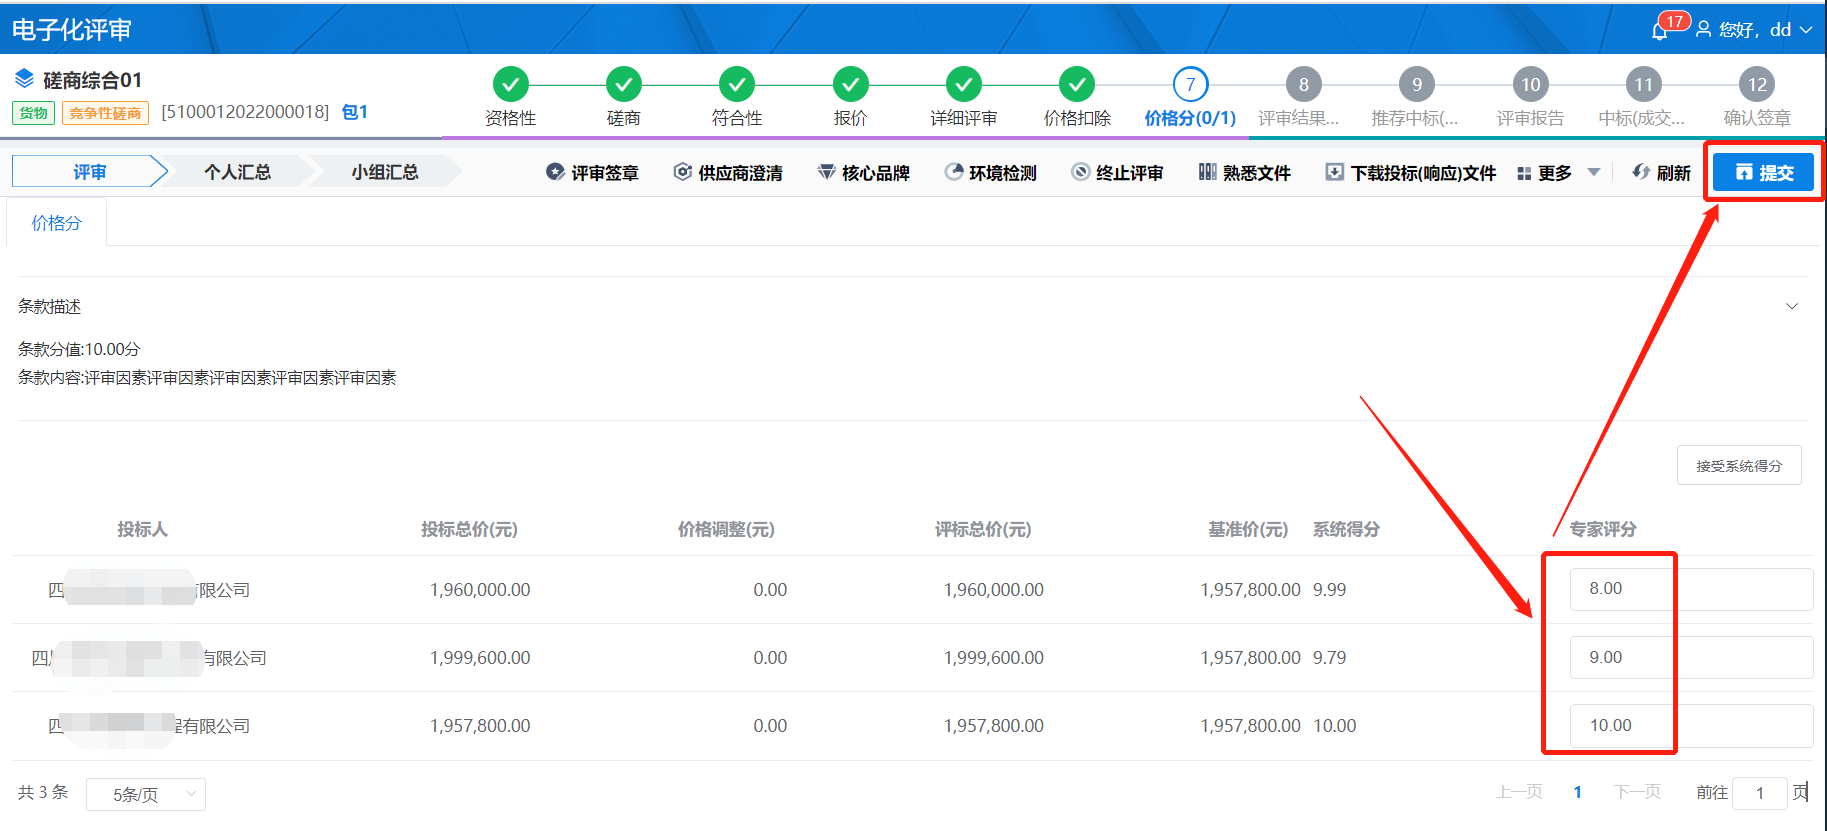Click 终止评审 in the toolbar

[1118, 173]
